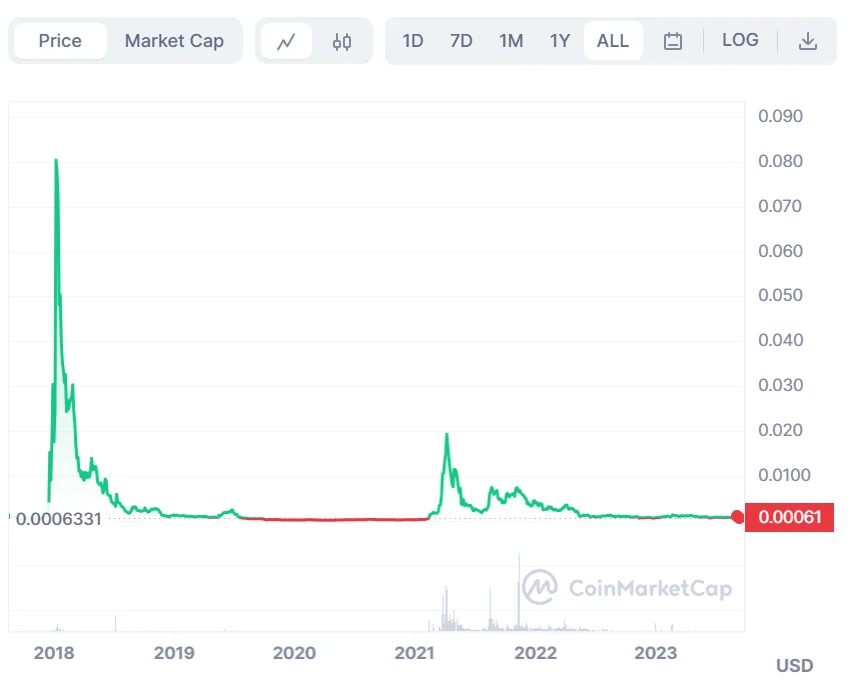Click the 2021 price spike on the chart
850x693 pixels.
click(447, 434)
